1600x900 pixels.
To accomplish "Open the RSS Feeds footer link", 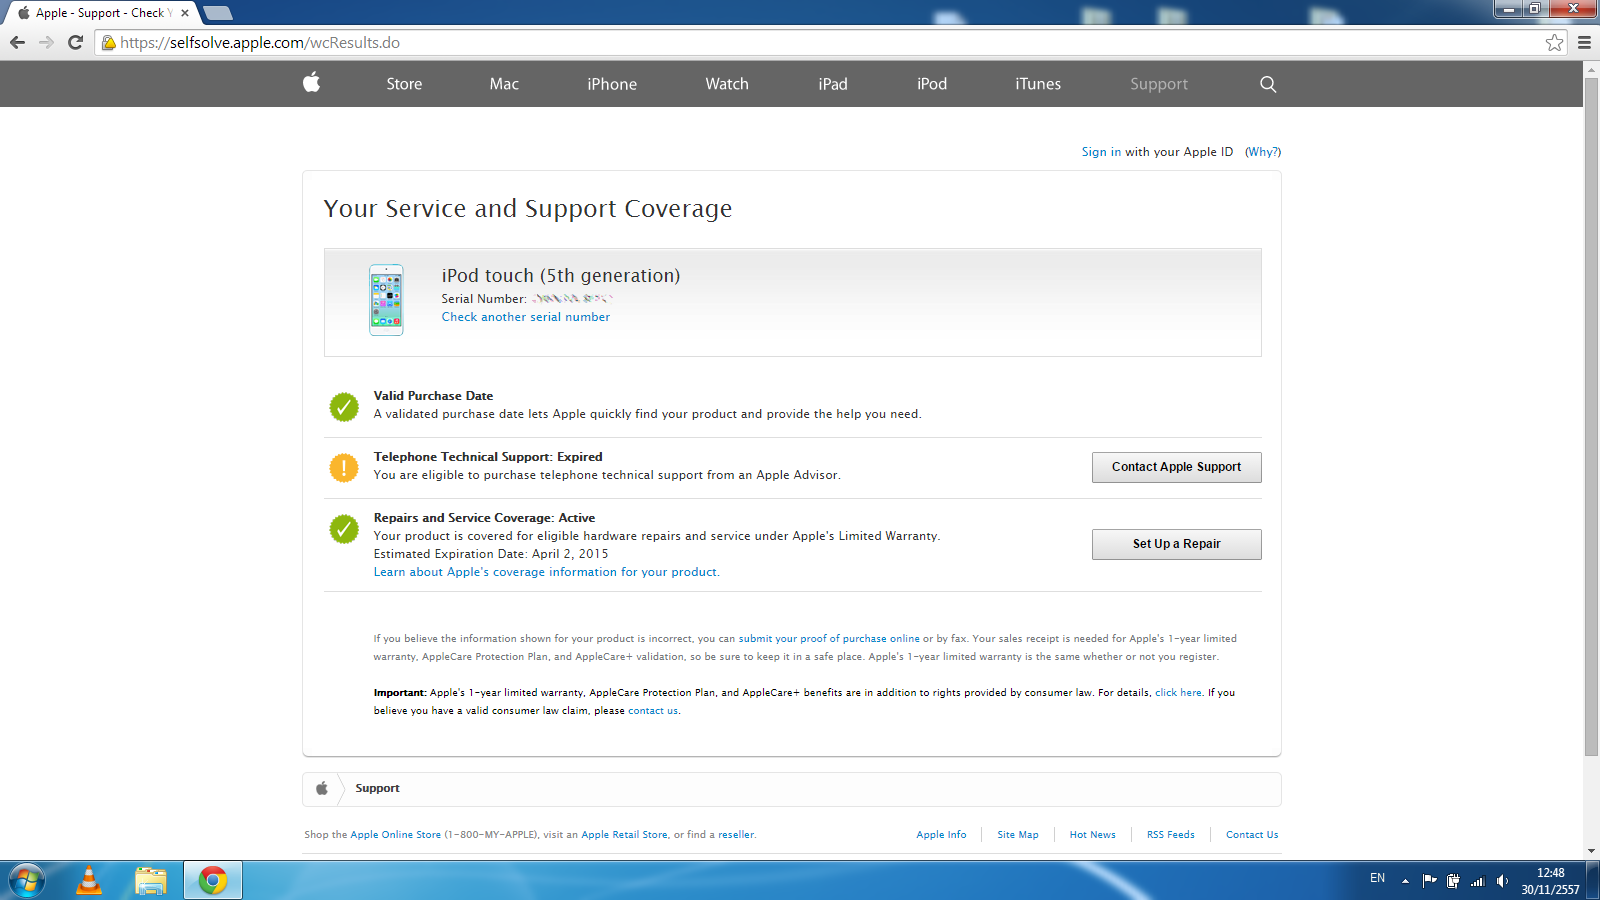I will coord(1171,834).
